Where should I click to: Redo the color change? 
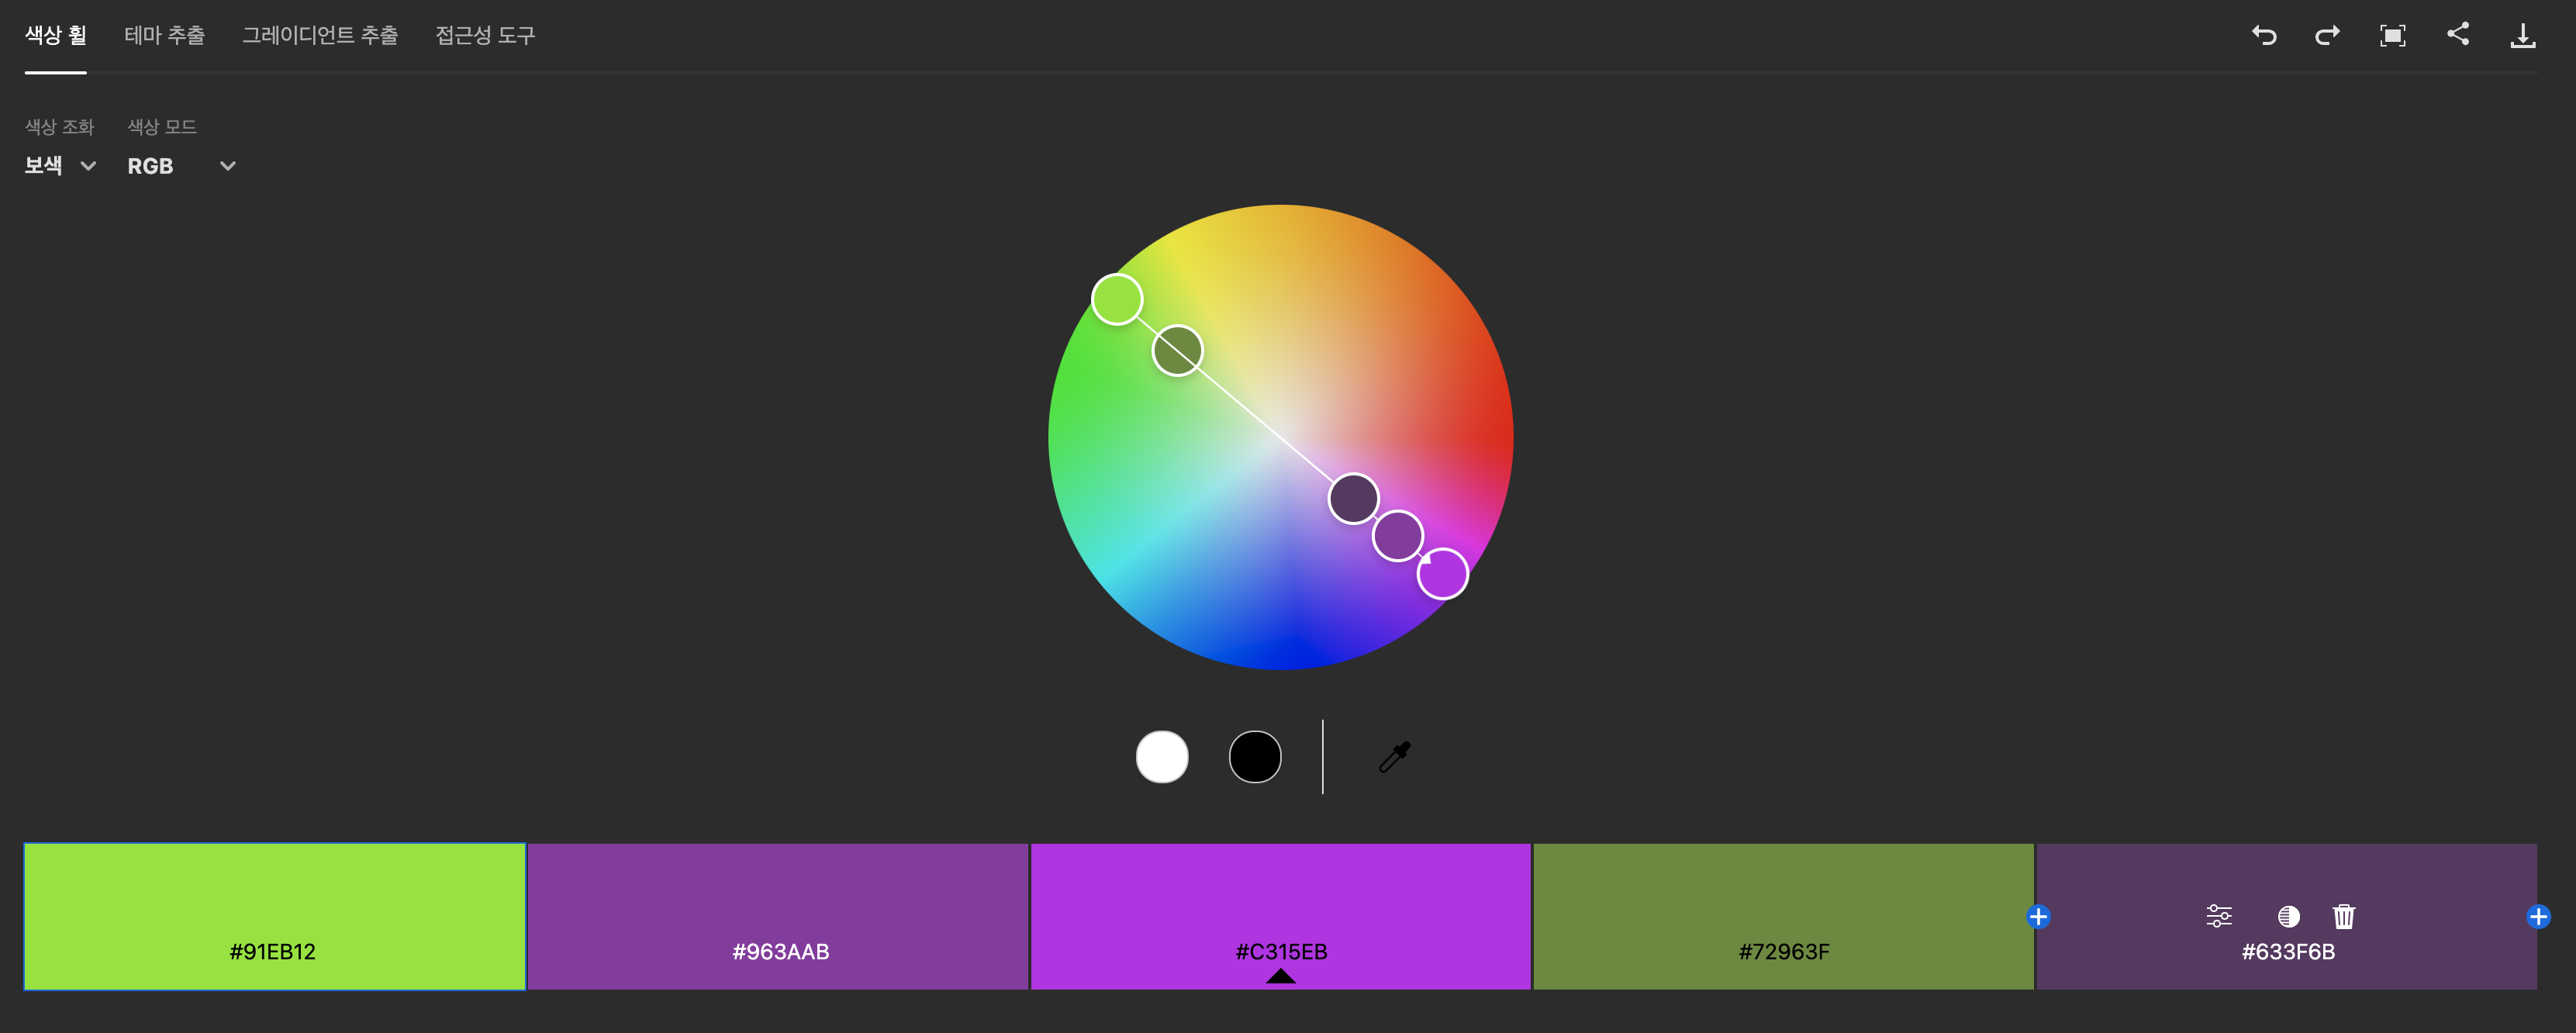pyautogui.click(x=2328, y=36)
